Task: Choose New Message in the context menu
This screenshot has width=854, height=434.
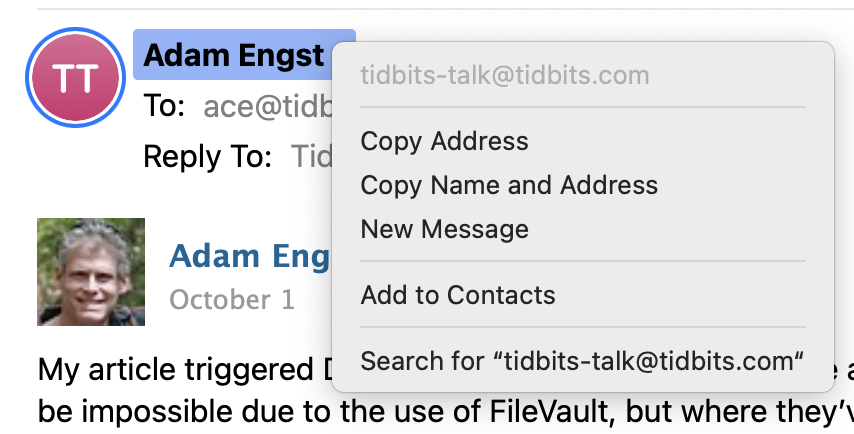Action: 444,229
